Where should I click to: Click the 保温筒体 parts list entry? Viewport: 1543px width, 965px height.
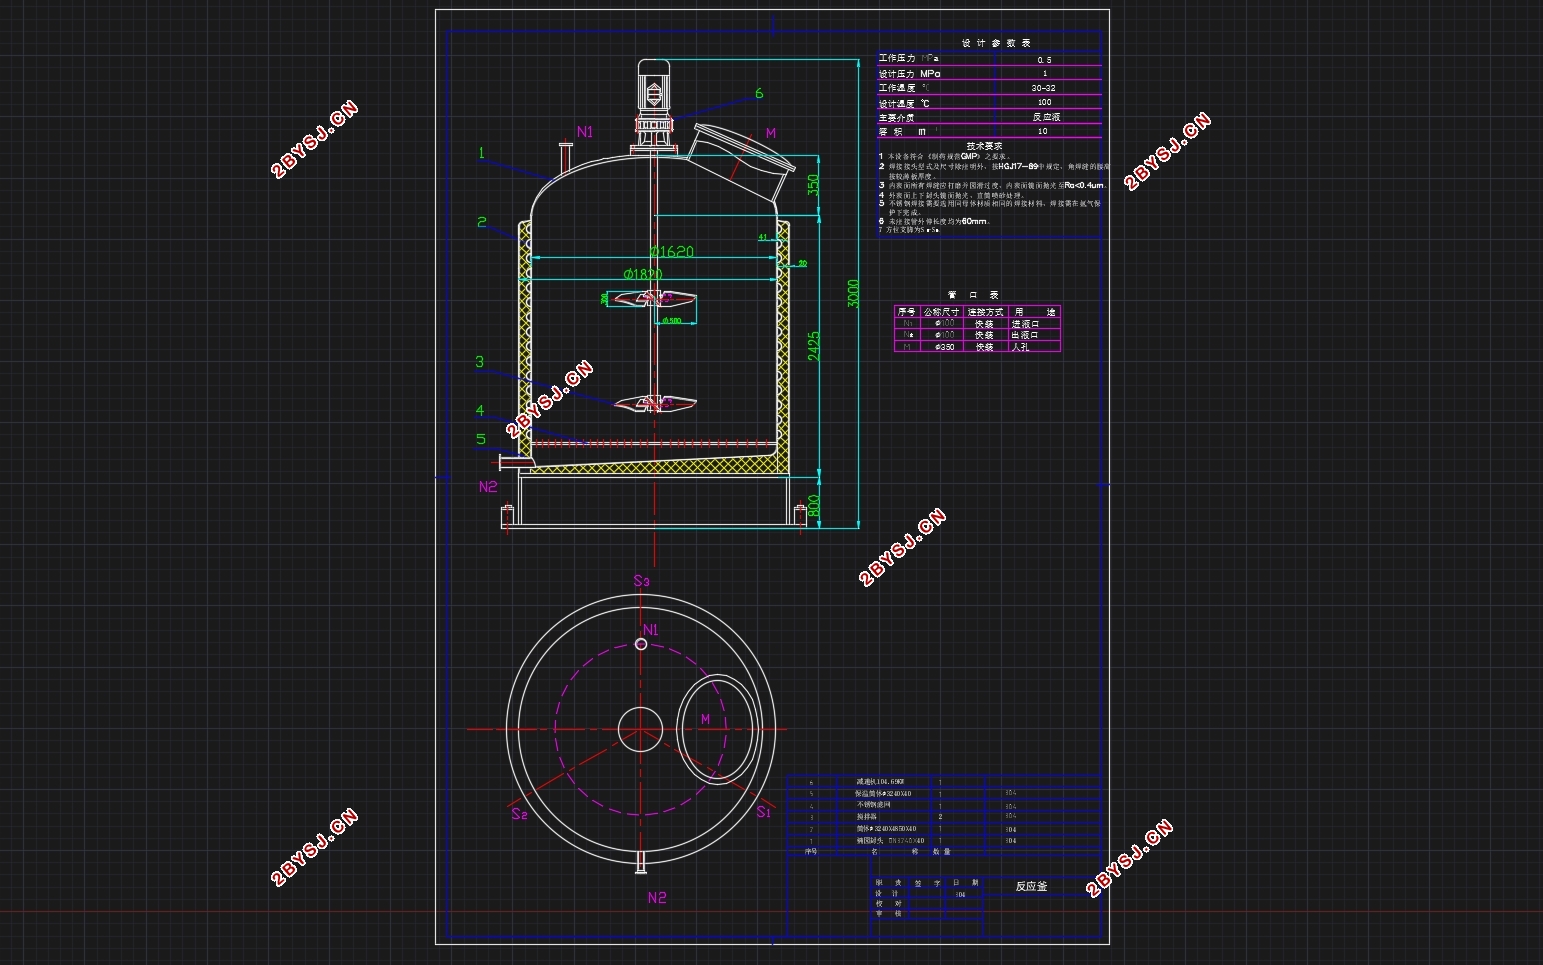coord(883,793)
